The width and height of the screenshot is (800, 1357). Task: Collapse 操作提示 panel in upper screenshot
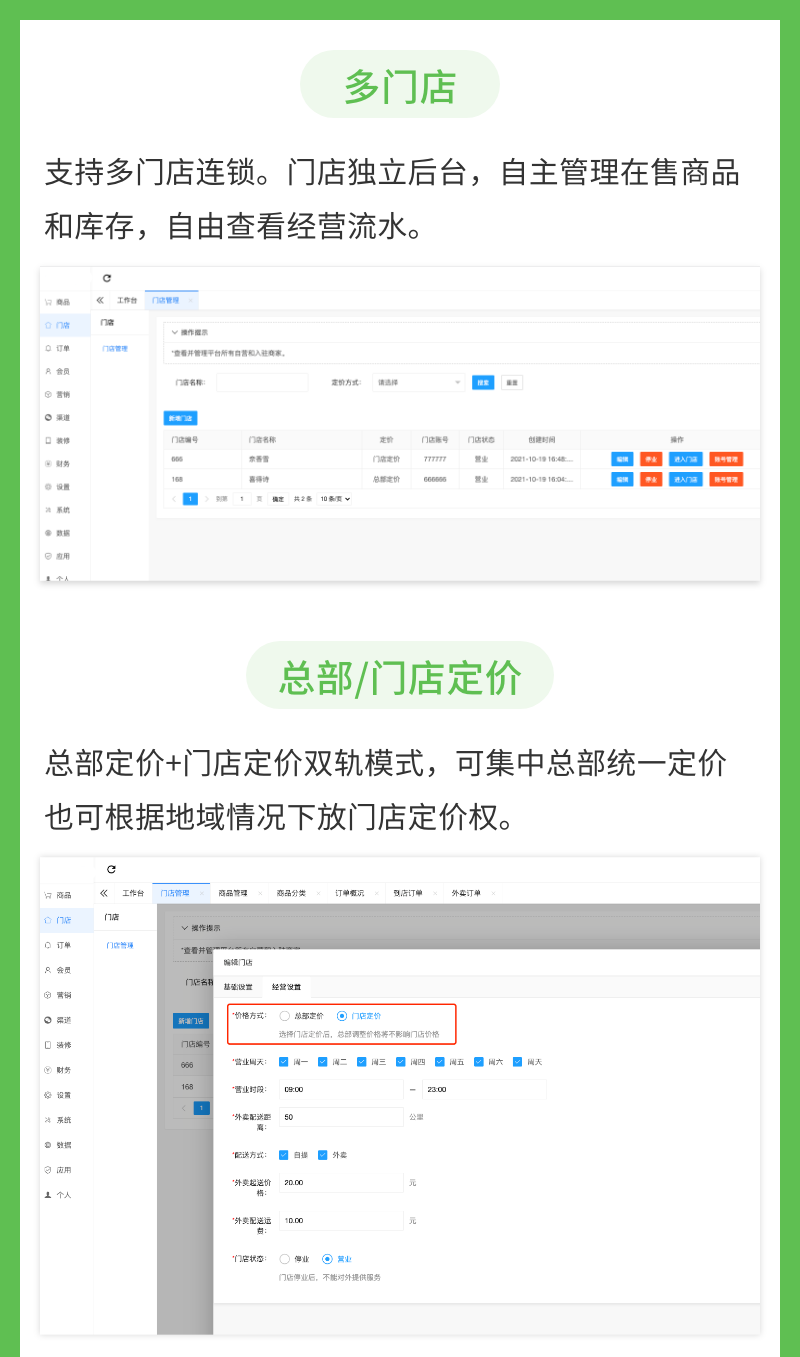coord(173,332)
